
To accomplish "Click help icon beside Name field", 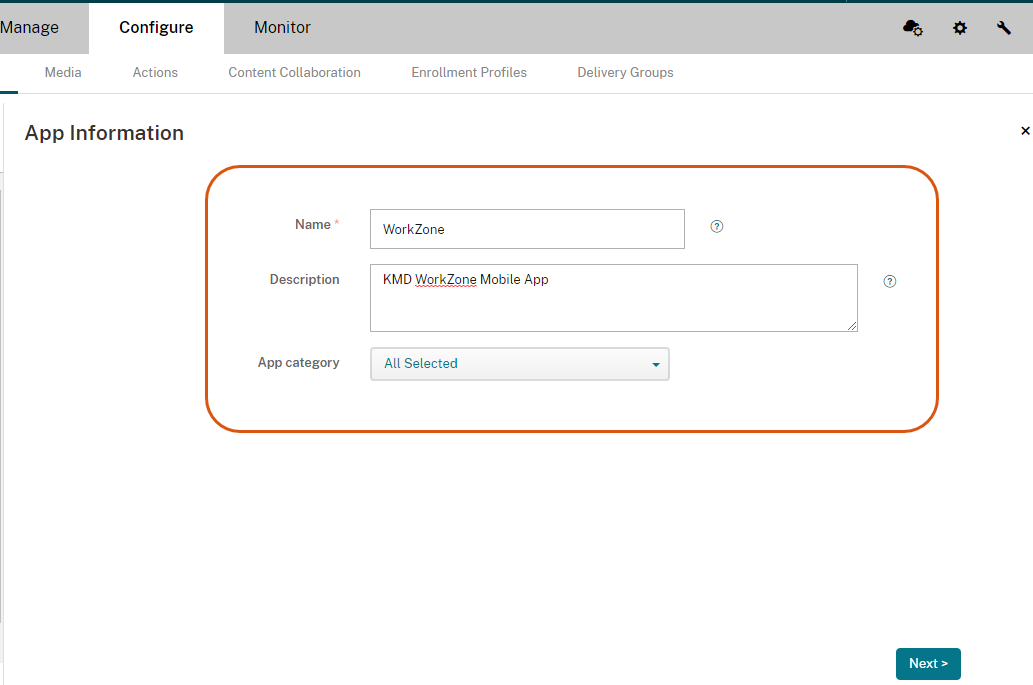I will coord(717,227).
